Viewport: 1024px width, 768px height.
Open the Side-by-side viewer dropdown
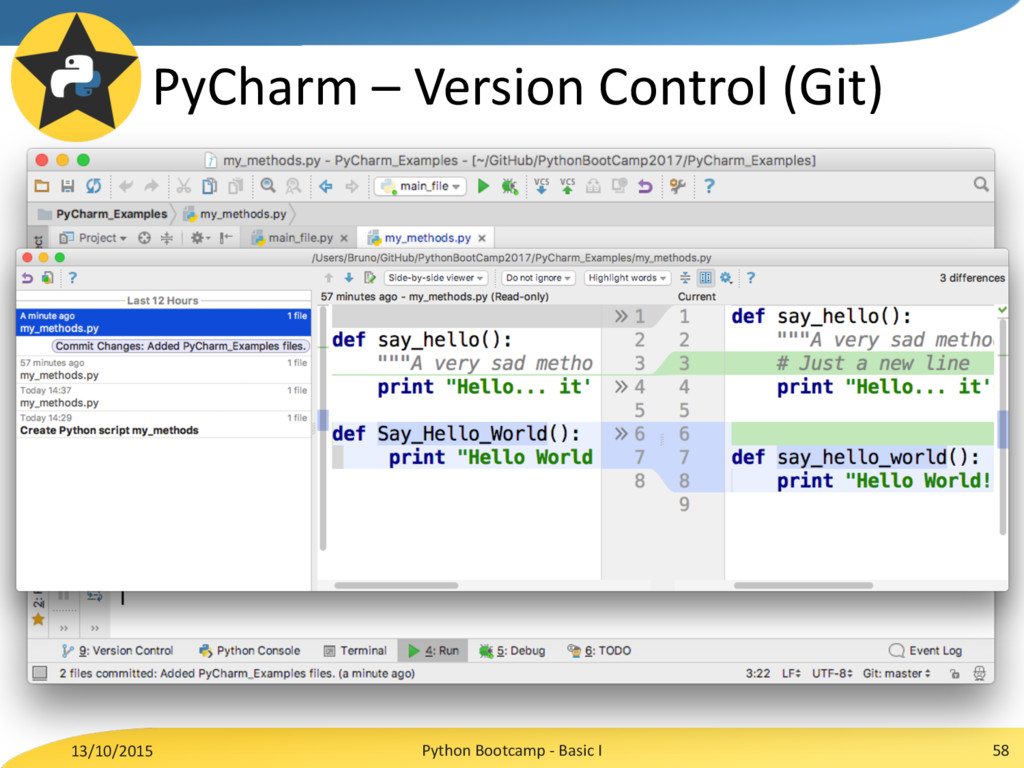[x=435, y=278]
